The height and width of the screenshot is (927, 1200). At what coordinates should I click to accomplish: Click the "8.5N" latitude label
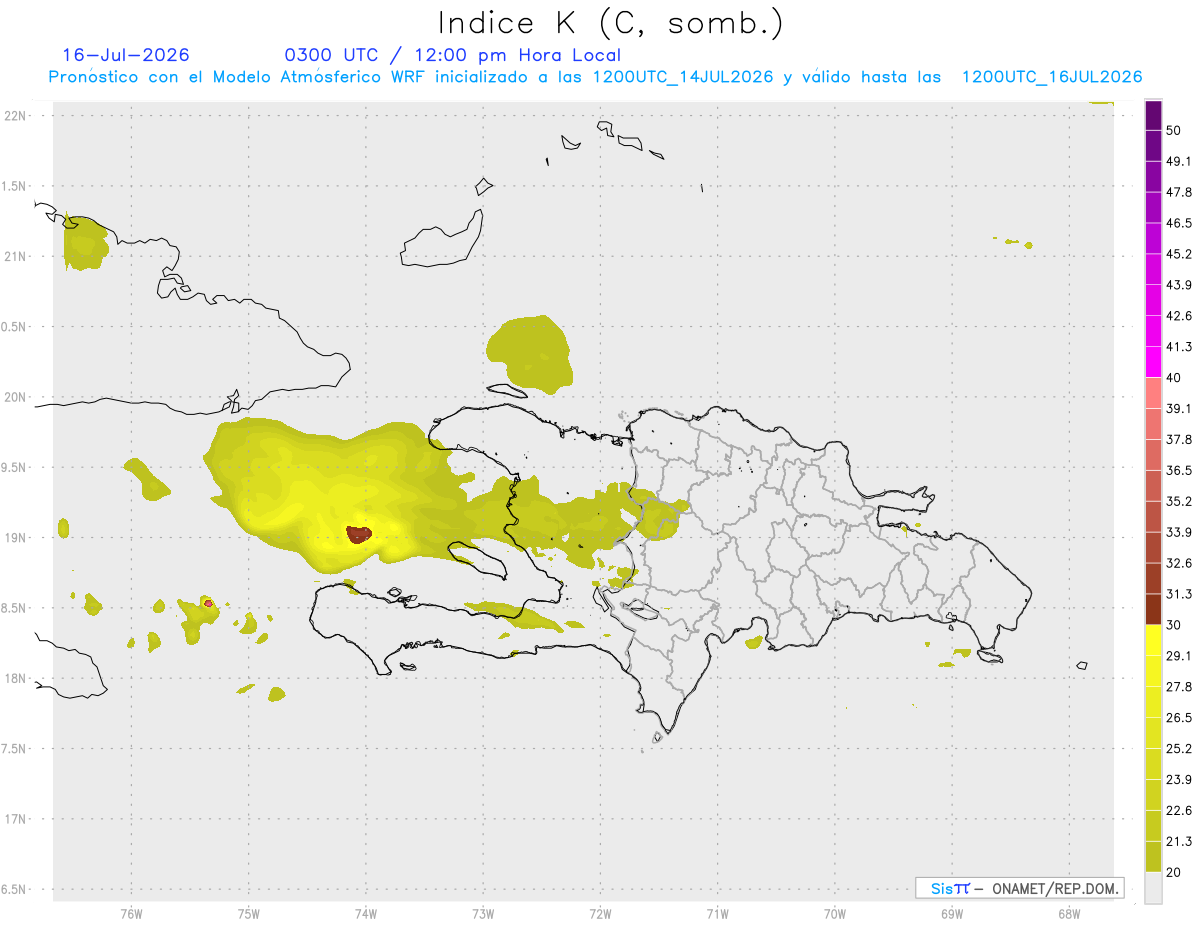pyautogui.click(x=13, y=608)
